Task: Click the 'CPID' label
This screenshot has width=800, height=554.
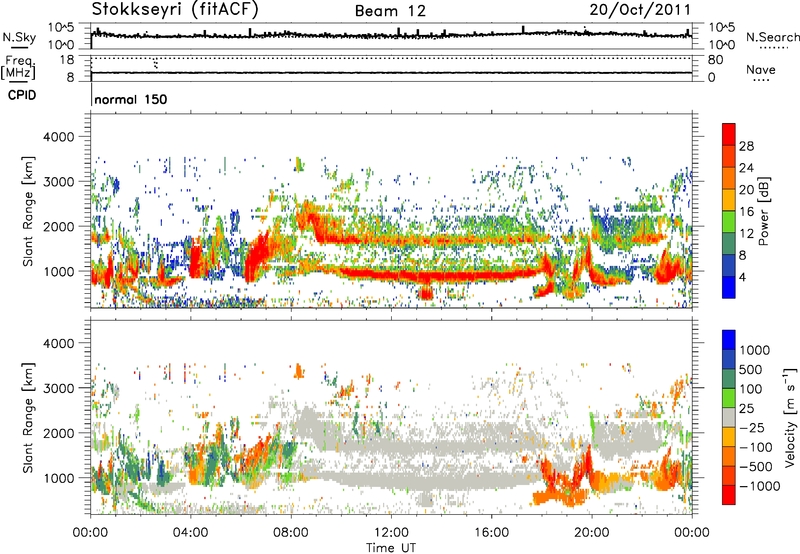Action: click(22, 95)
